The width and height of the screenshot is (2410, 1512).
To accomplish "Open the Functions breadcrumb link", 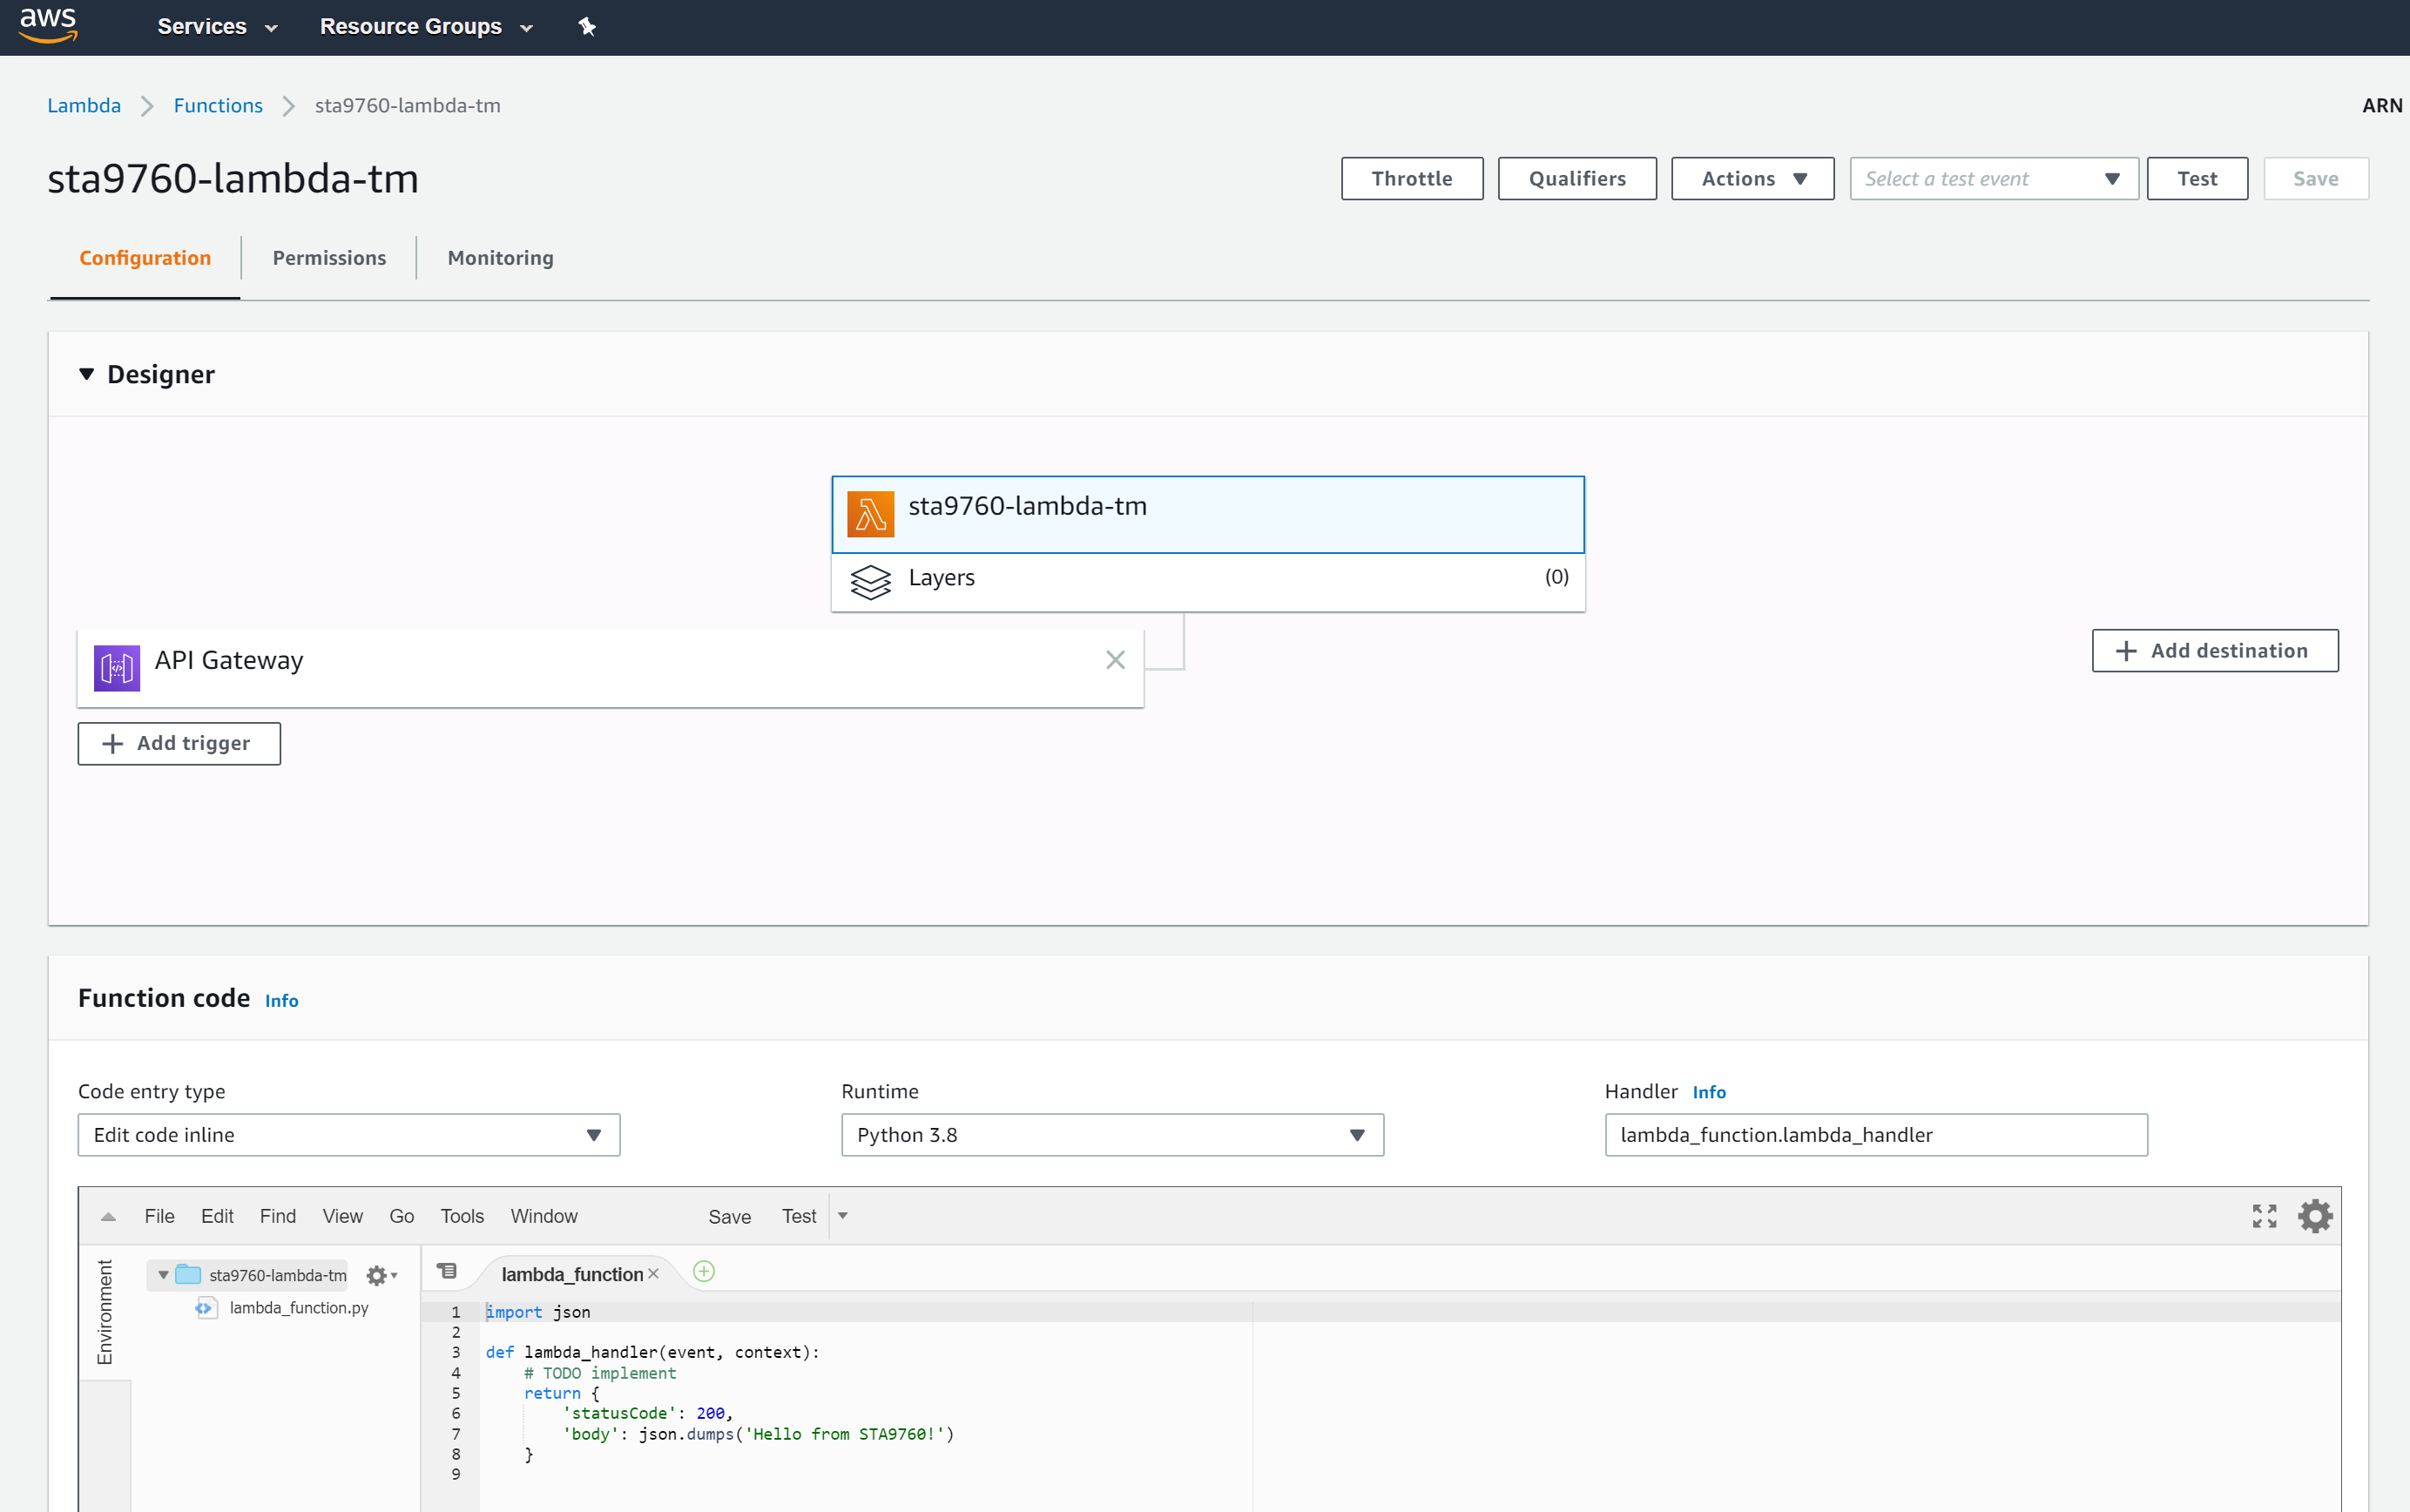I will pos(218,105).
